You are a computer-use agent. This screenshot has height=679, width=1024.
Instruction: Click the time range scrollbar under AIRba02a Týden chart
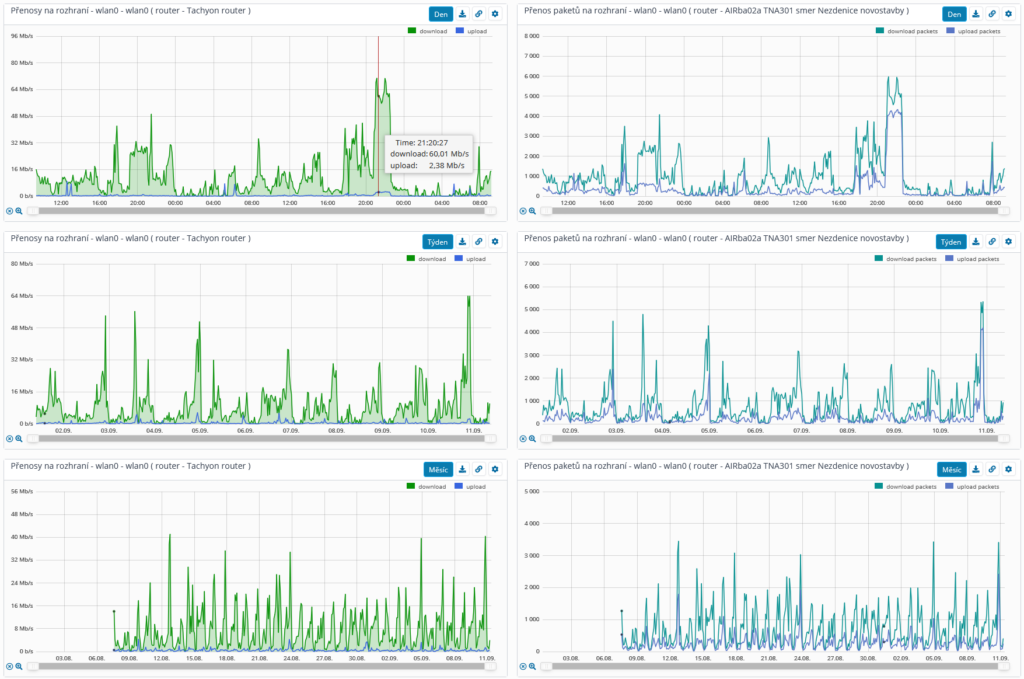[775, 439]
